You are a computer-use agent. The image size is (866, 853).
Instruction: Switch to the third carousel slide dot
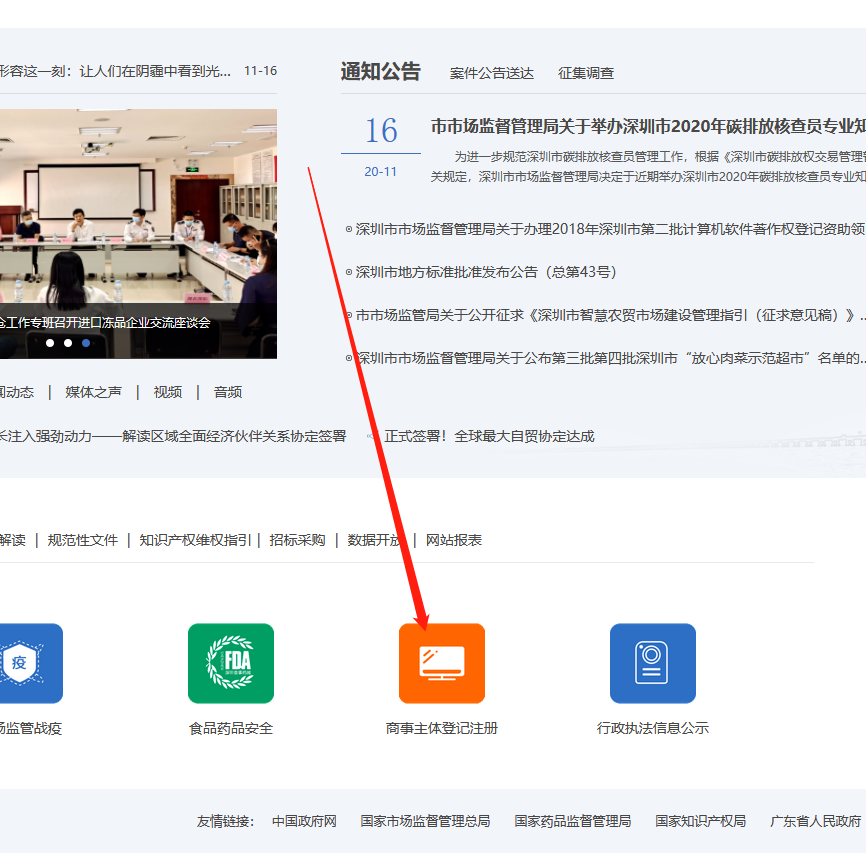pos(86,342)
